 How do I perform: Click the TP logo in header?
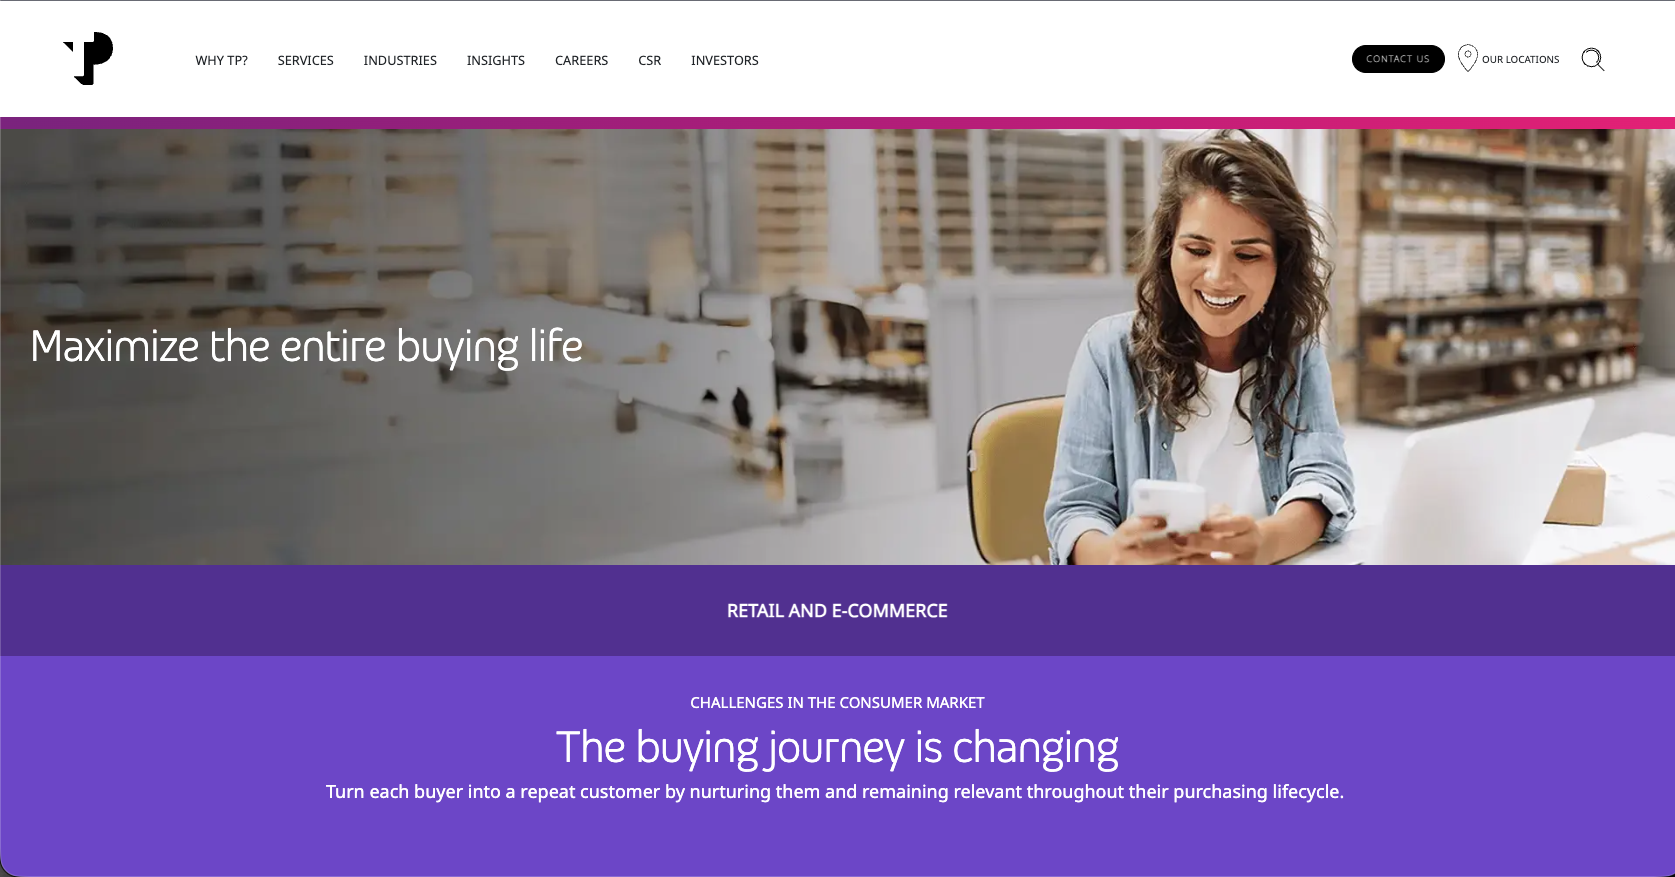[89, 58]
